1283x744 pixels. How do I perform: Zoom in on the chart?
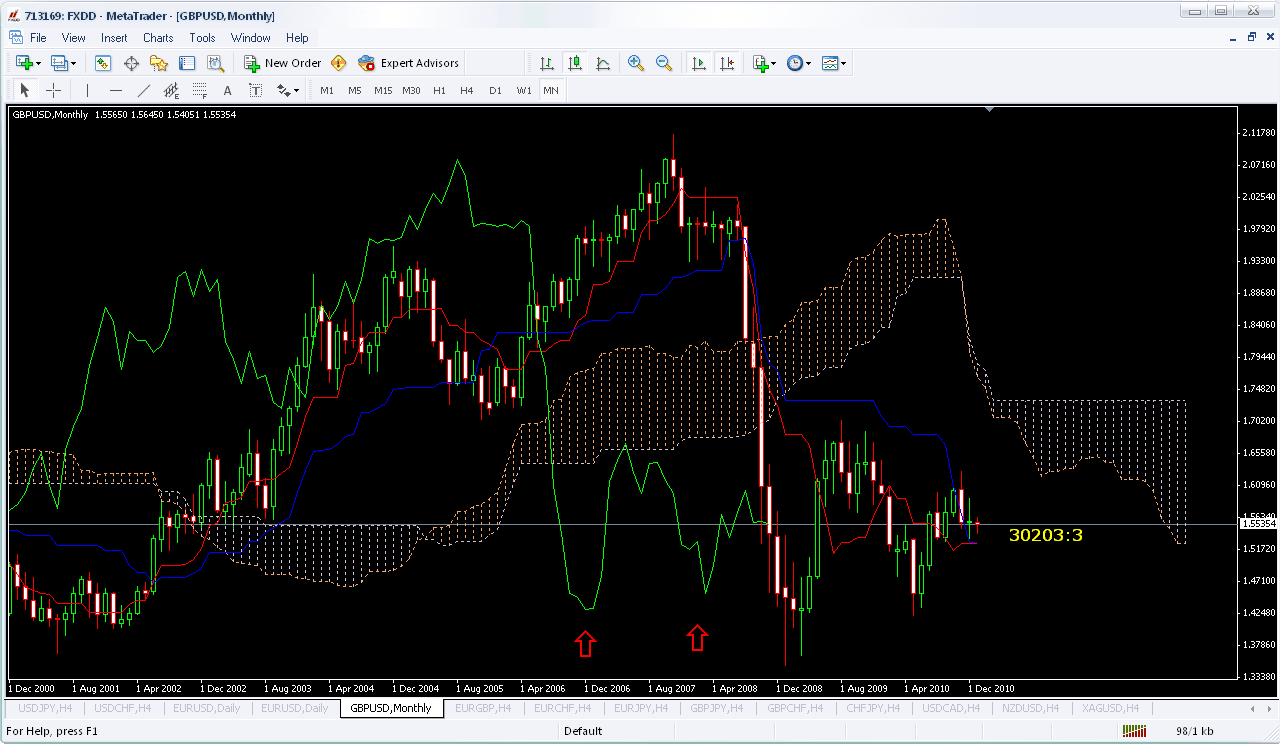636,63
